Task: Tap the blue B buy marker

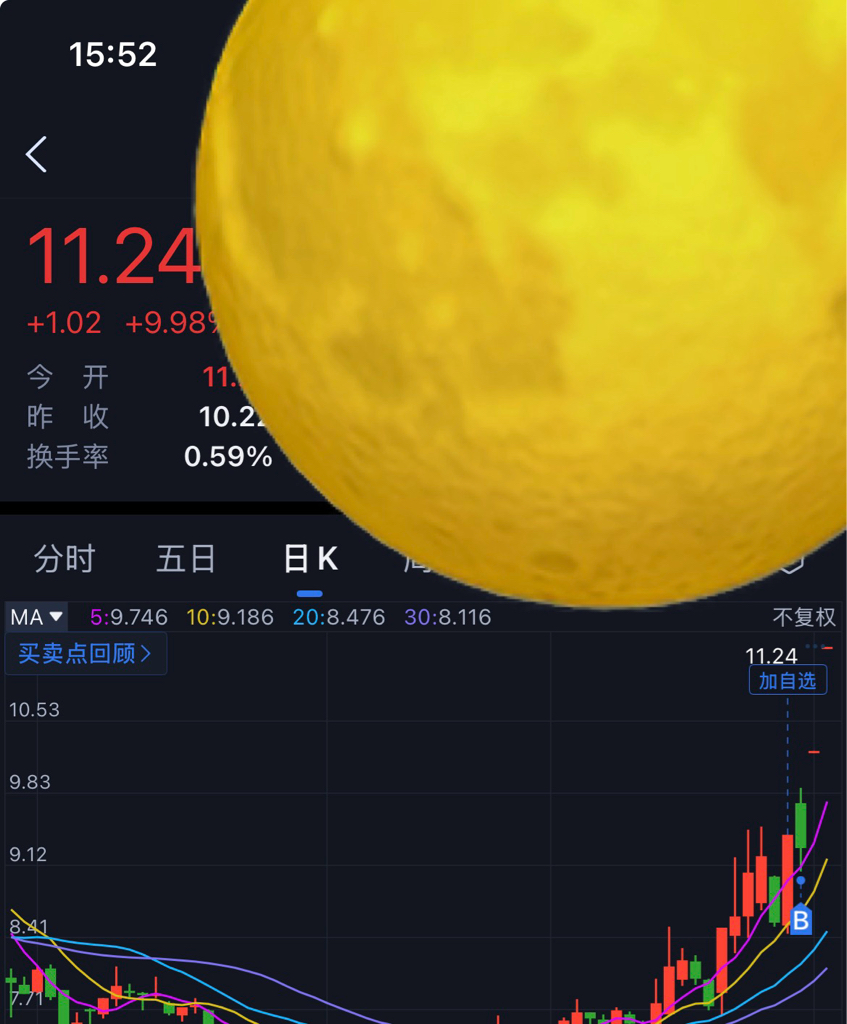Action: pos(801,920)
